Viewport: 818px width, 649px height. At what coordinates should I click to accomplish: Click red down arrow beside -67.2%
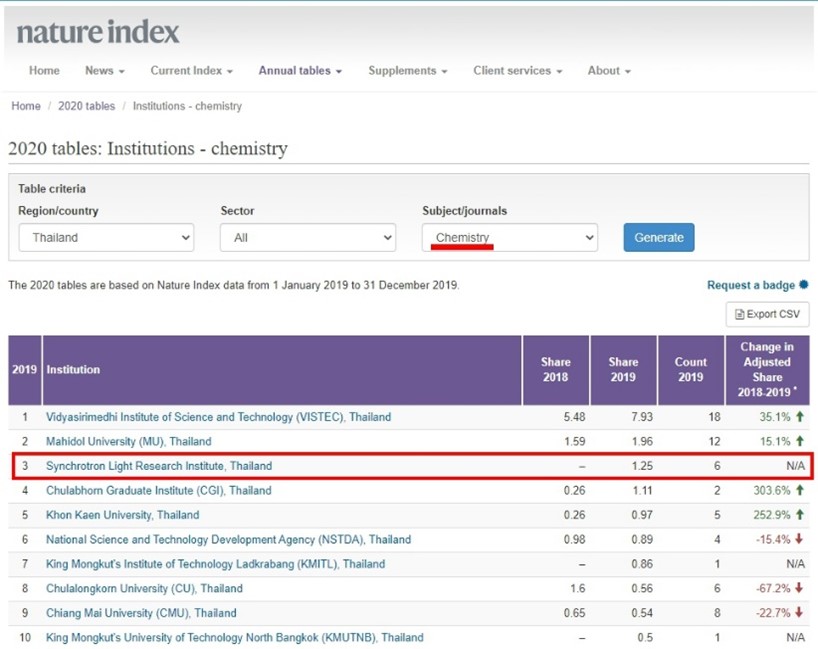799,588
